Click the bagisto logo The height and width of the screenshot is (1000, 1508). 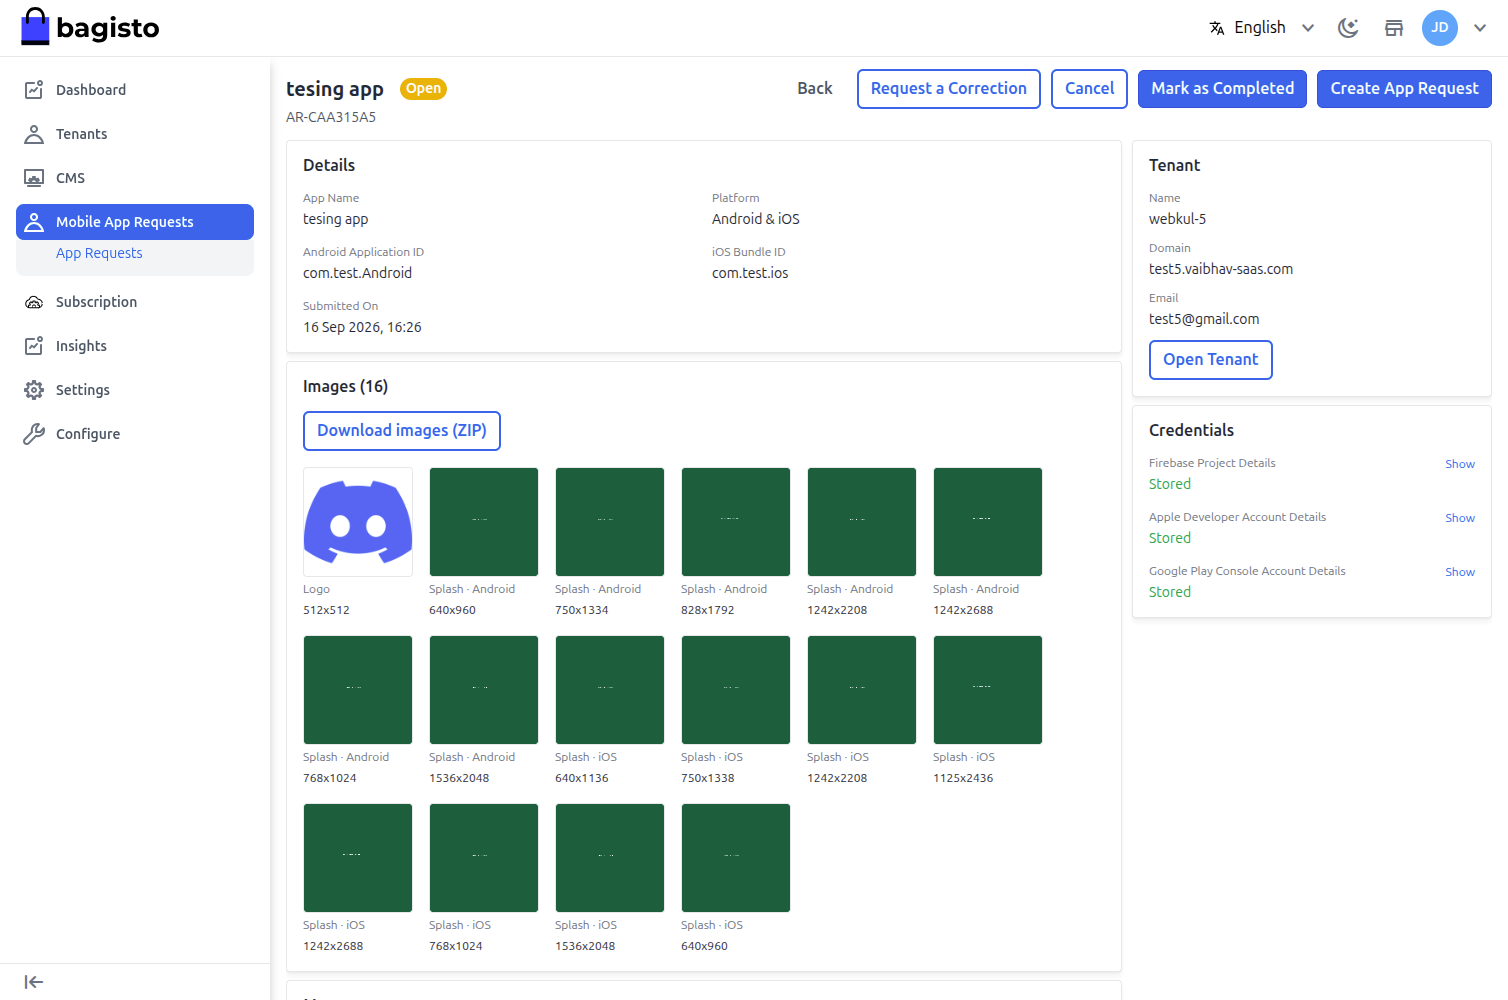click(x=90, y=27)
